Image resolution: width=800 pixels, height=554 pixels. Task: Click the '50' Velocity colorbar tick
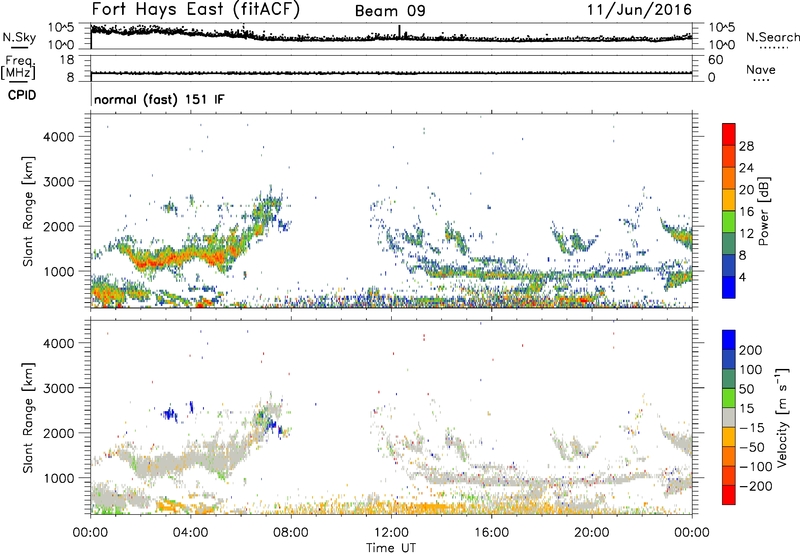746,389
